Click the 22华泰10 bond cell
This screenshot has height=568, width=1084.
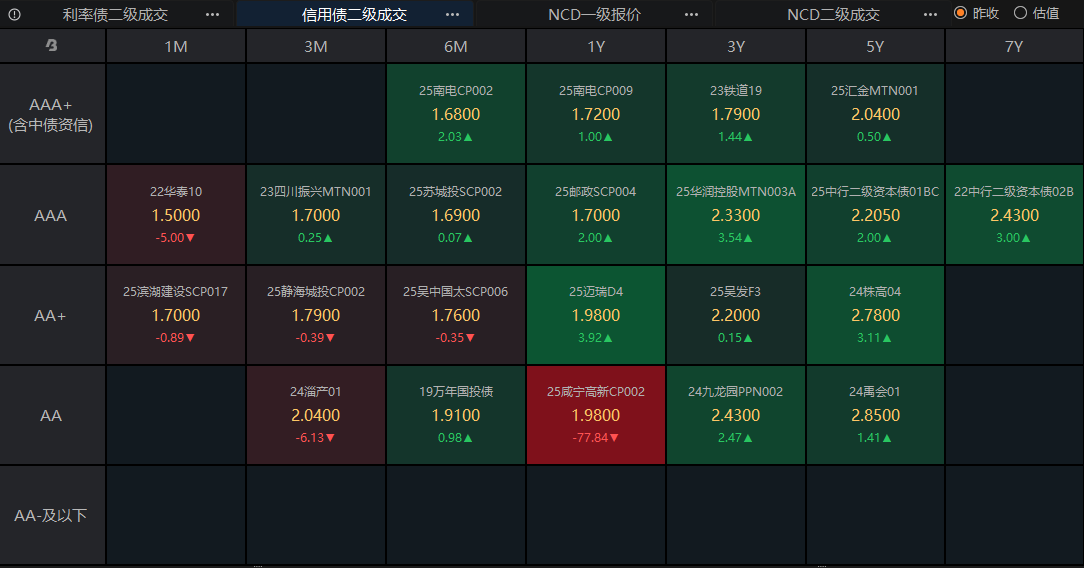(x=176, y=214)
